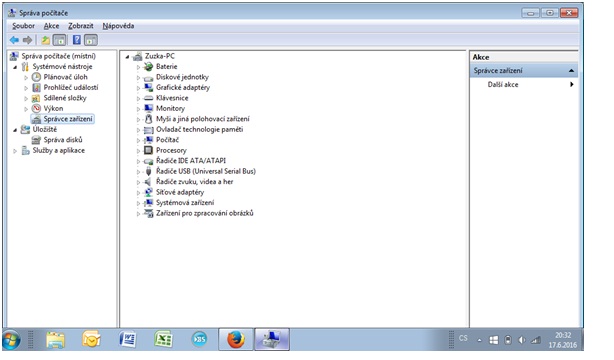614x360 pixels.
Task: Open the Zobrazit menu
Action: click(x=81, y=26)
